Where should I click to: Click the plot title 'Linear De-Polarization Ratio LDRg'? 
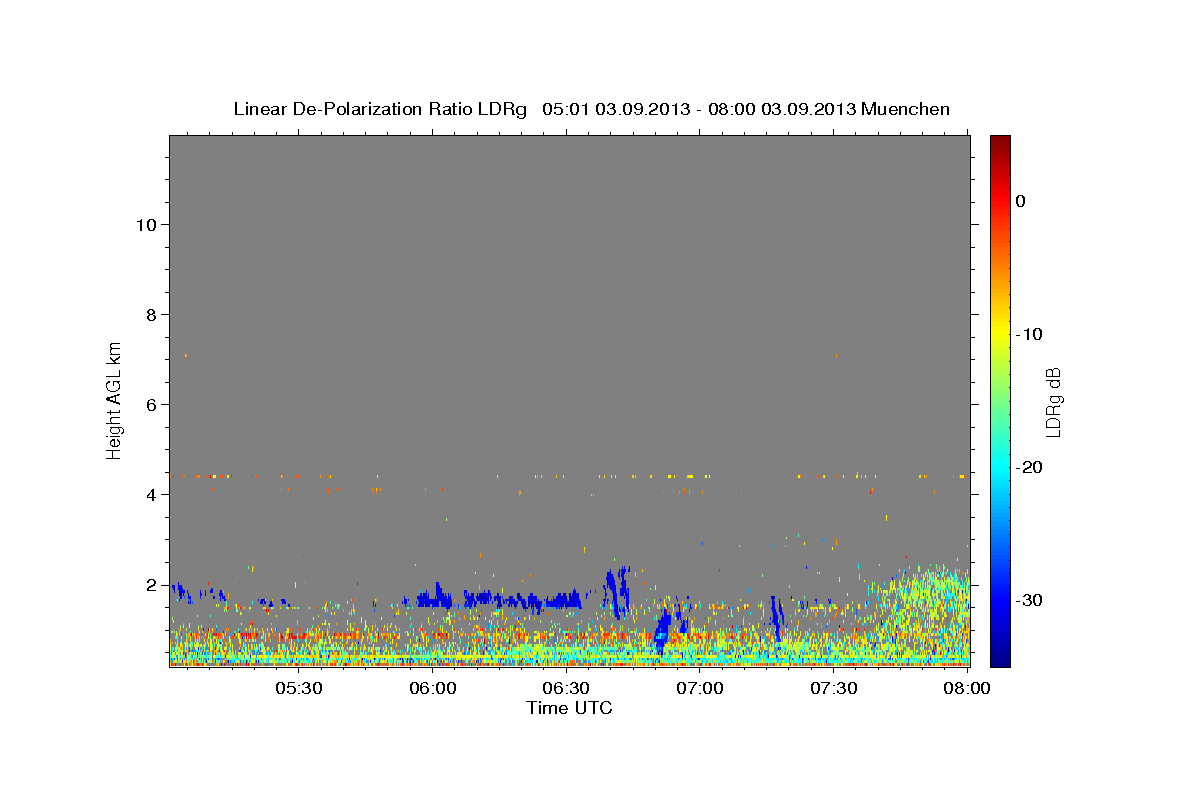pyautogui.click(x=379, y=109)
